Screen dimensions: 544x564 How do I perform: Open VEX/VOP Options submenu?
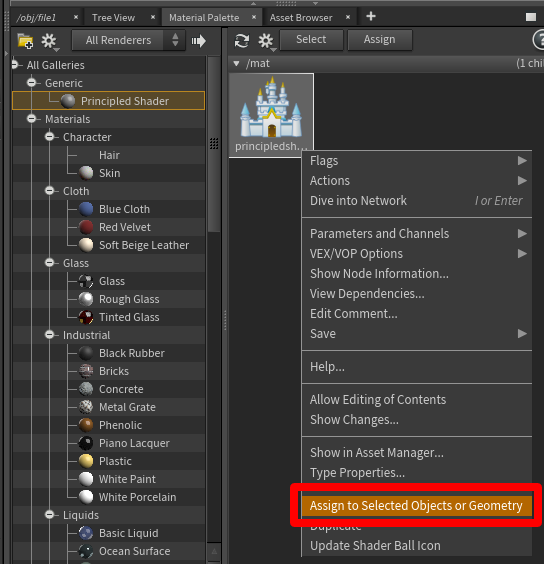coord(417,254)
